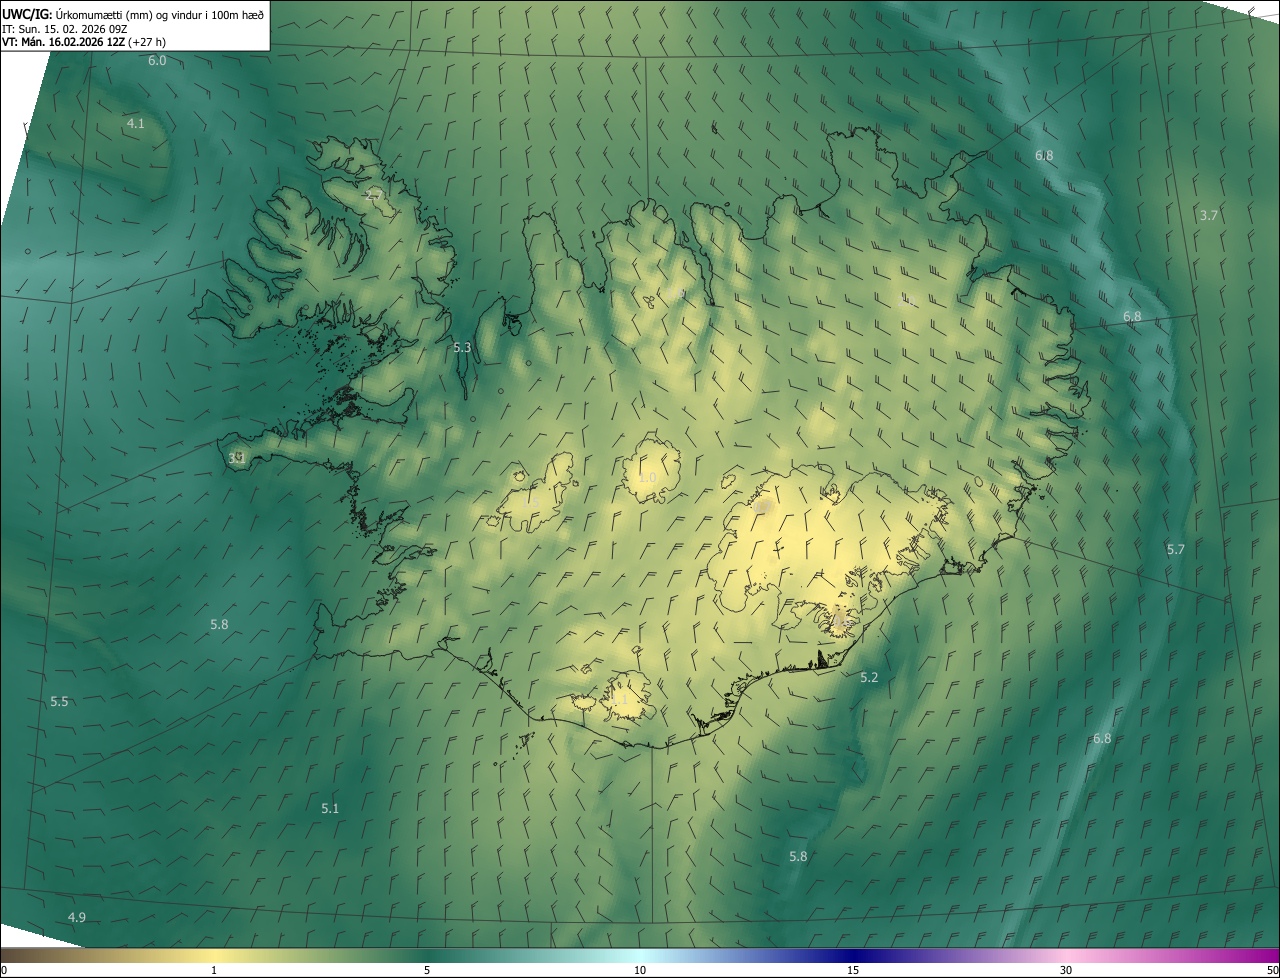
Task: Click the '15' tick on the colour scale
Action: coord(853,971)
